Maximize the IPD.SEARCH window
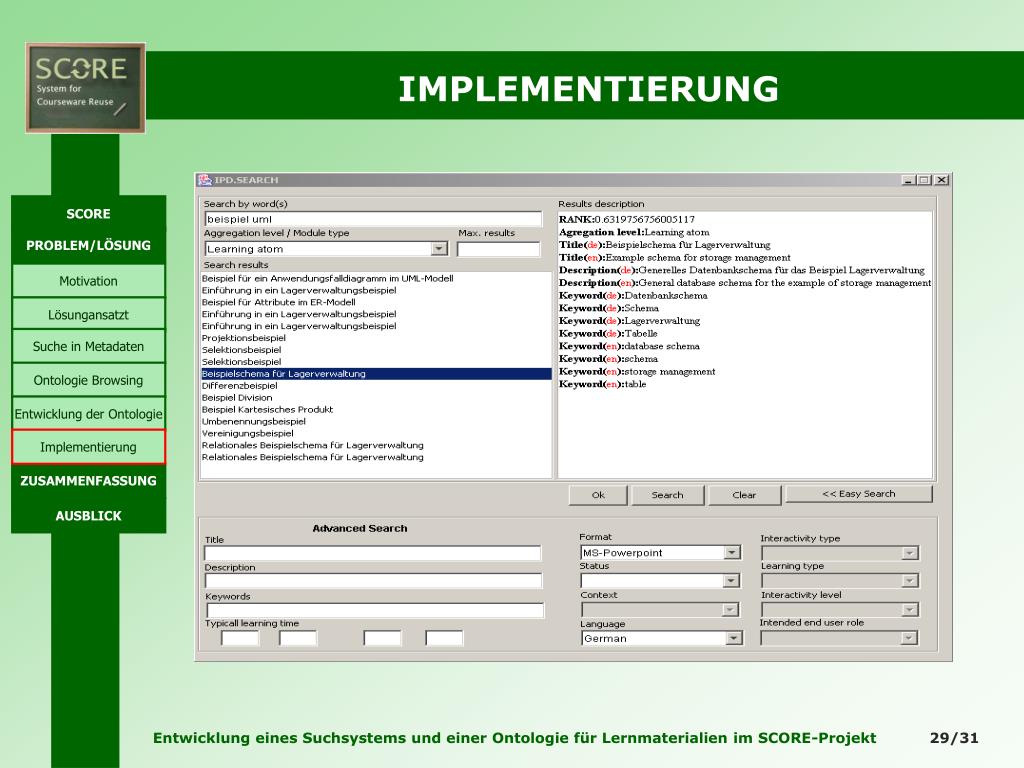 [x=924, y=180]
